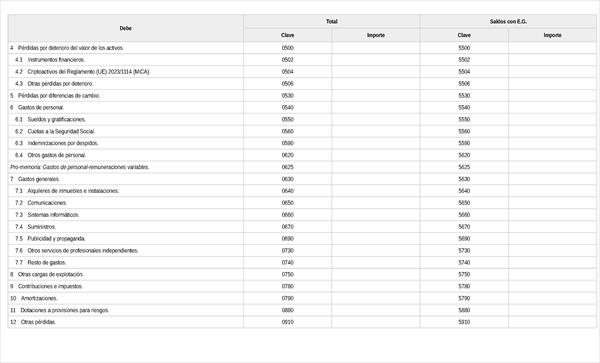Click the Importe cell next to clave 5560
The width and height of the screenshot is (600, 363).
coord(552,131)
